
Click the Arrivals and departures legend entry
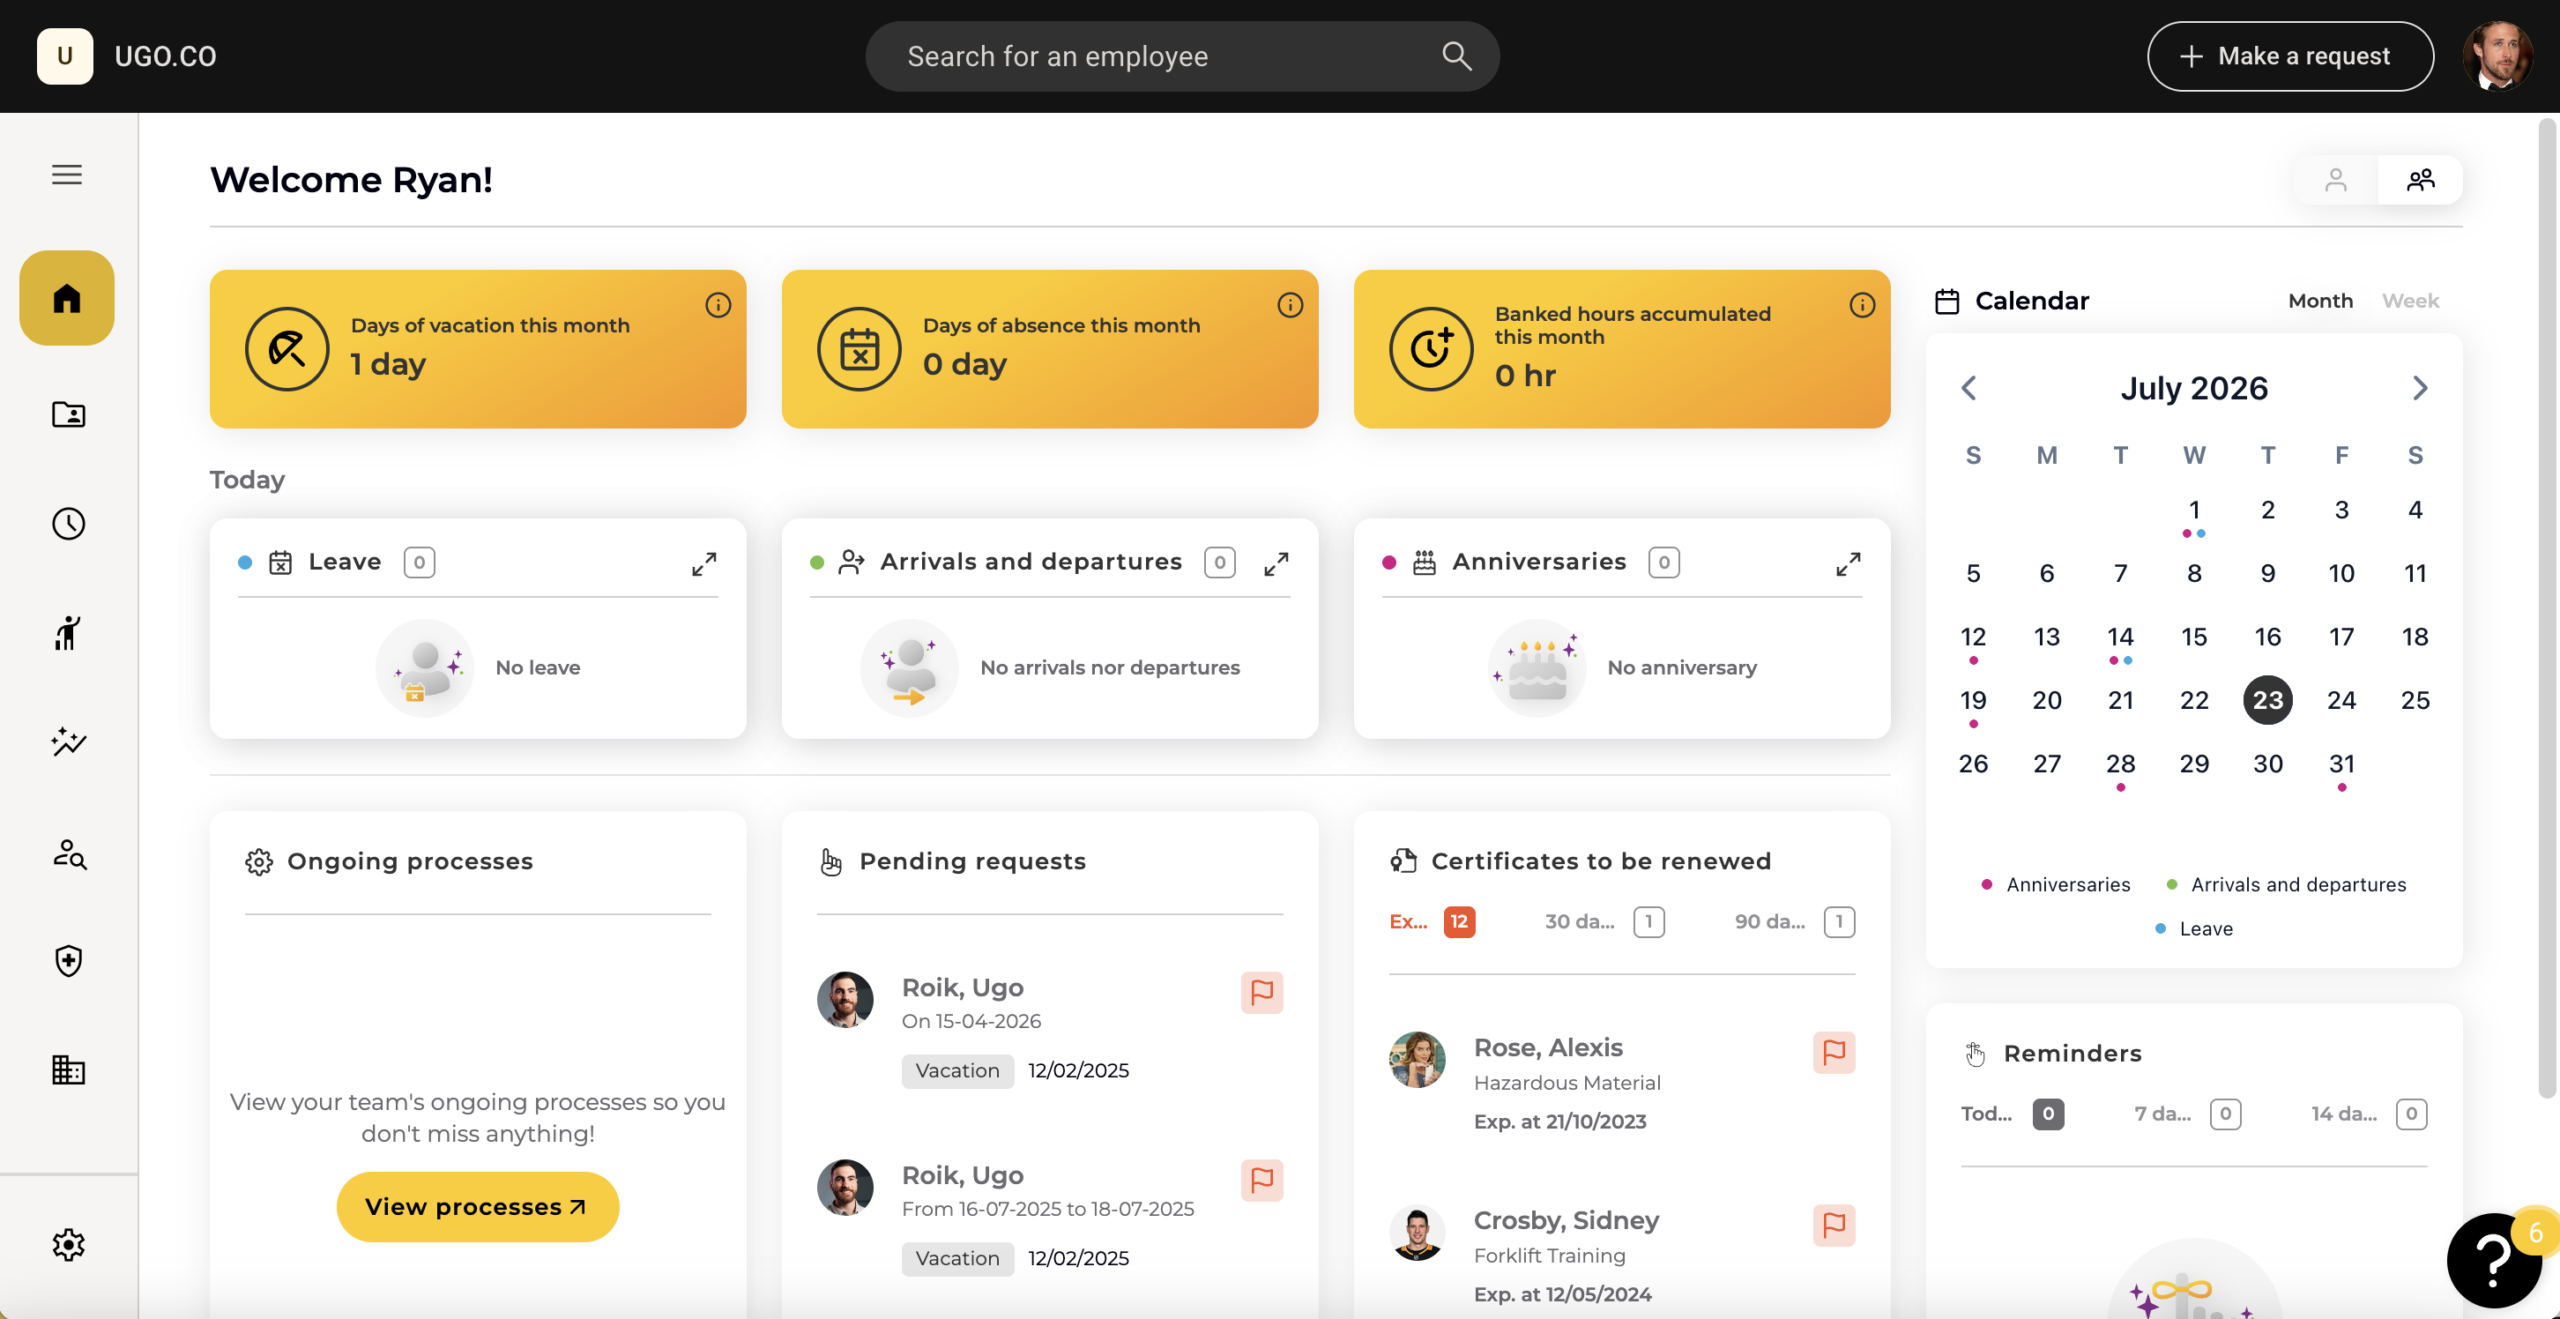2286,885
